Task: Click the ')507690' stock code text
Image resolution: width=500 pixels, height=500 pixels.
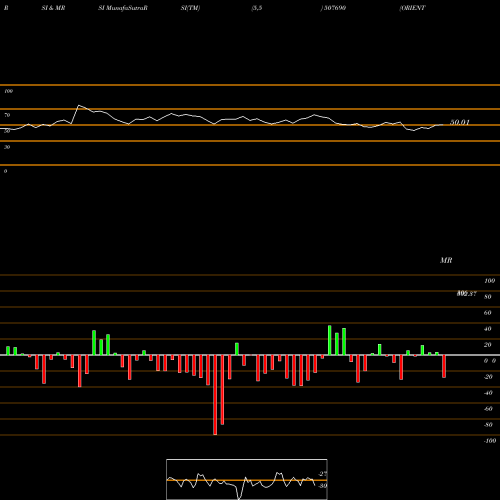Action: 333,8
